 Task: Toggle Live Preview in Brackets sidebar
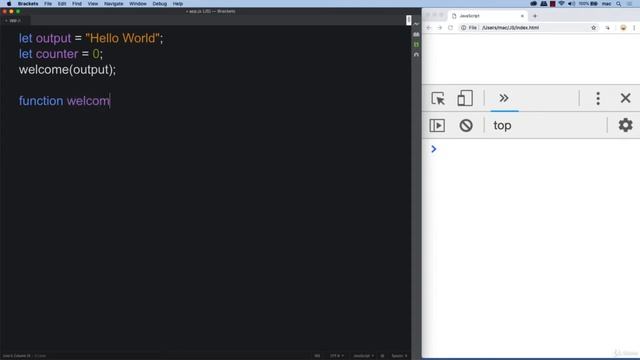coord(416,24)
